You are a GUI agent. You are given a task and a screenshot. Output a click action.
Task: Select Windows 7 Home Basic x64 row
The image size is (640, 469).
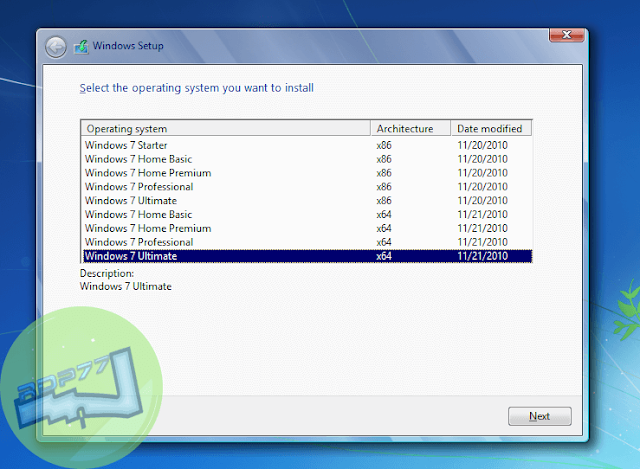pos(308,215)
